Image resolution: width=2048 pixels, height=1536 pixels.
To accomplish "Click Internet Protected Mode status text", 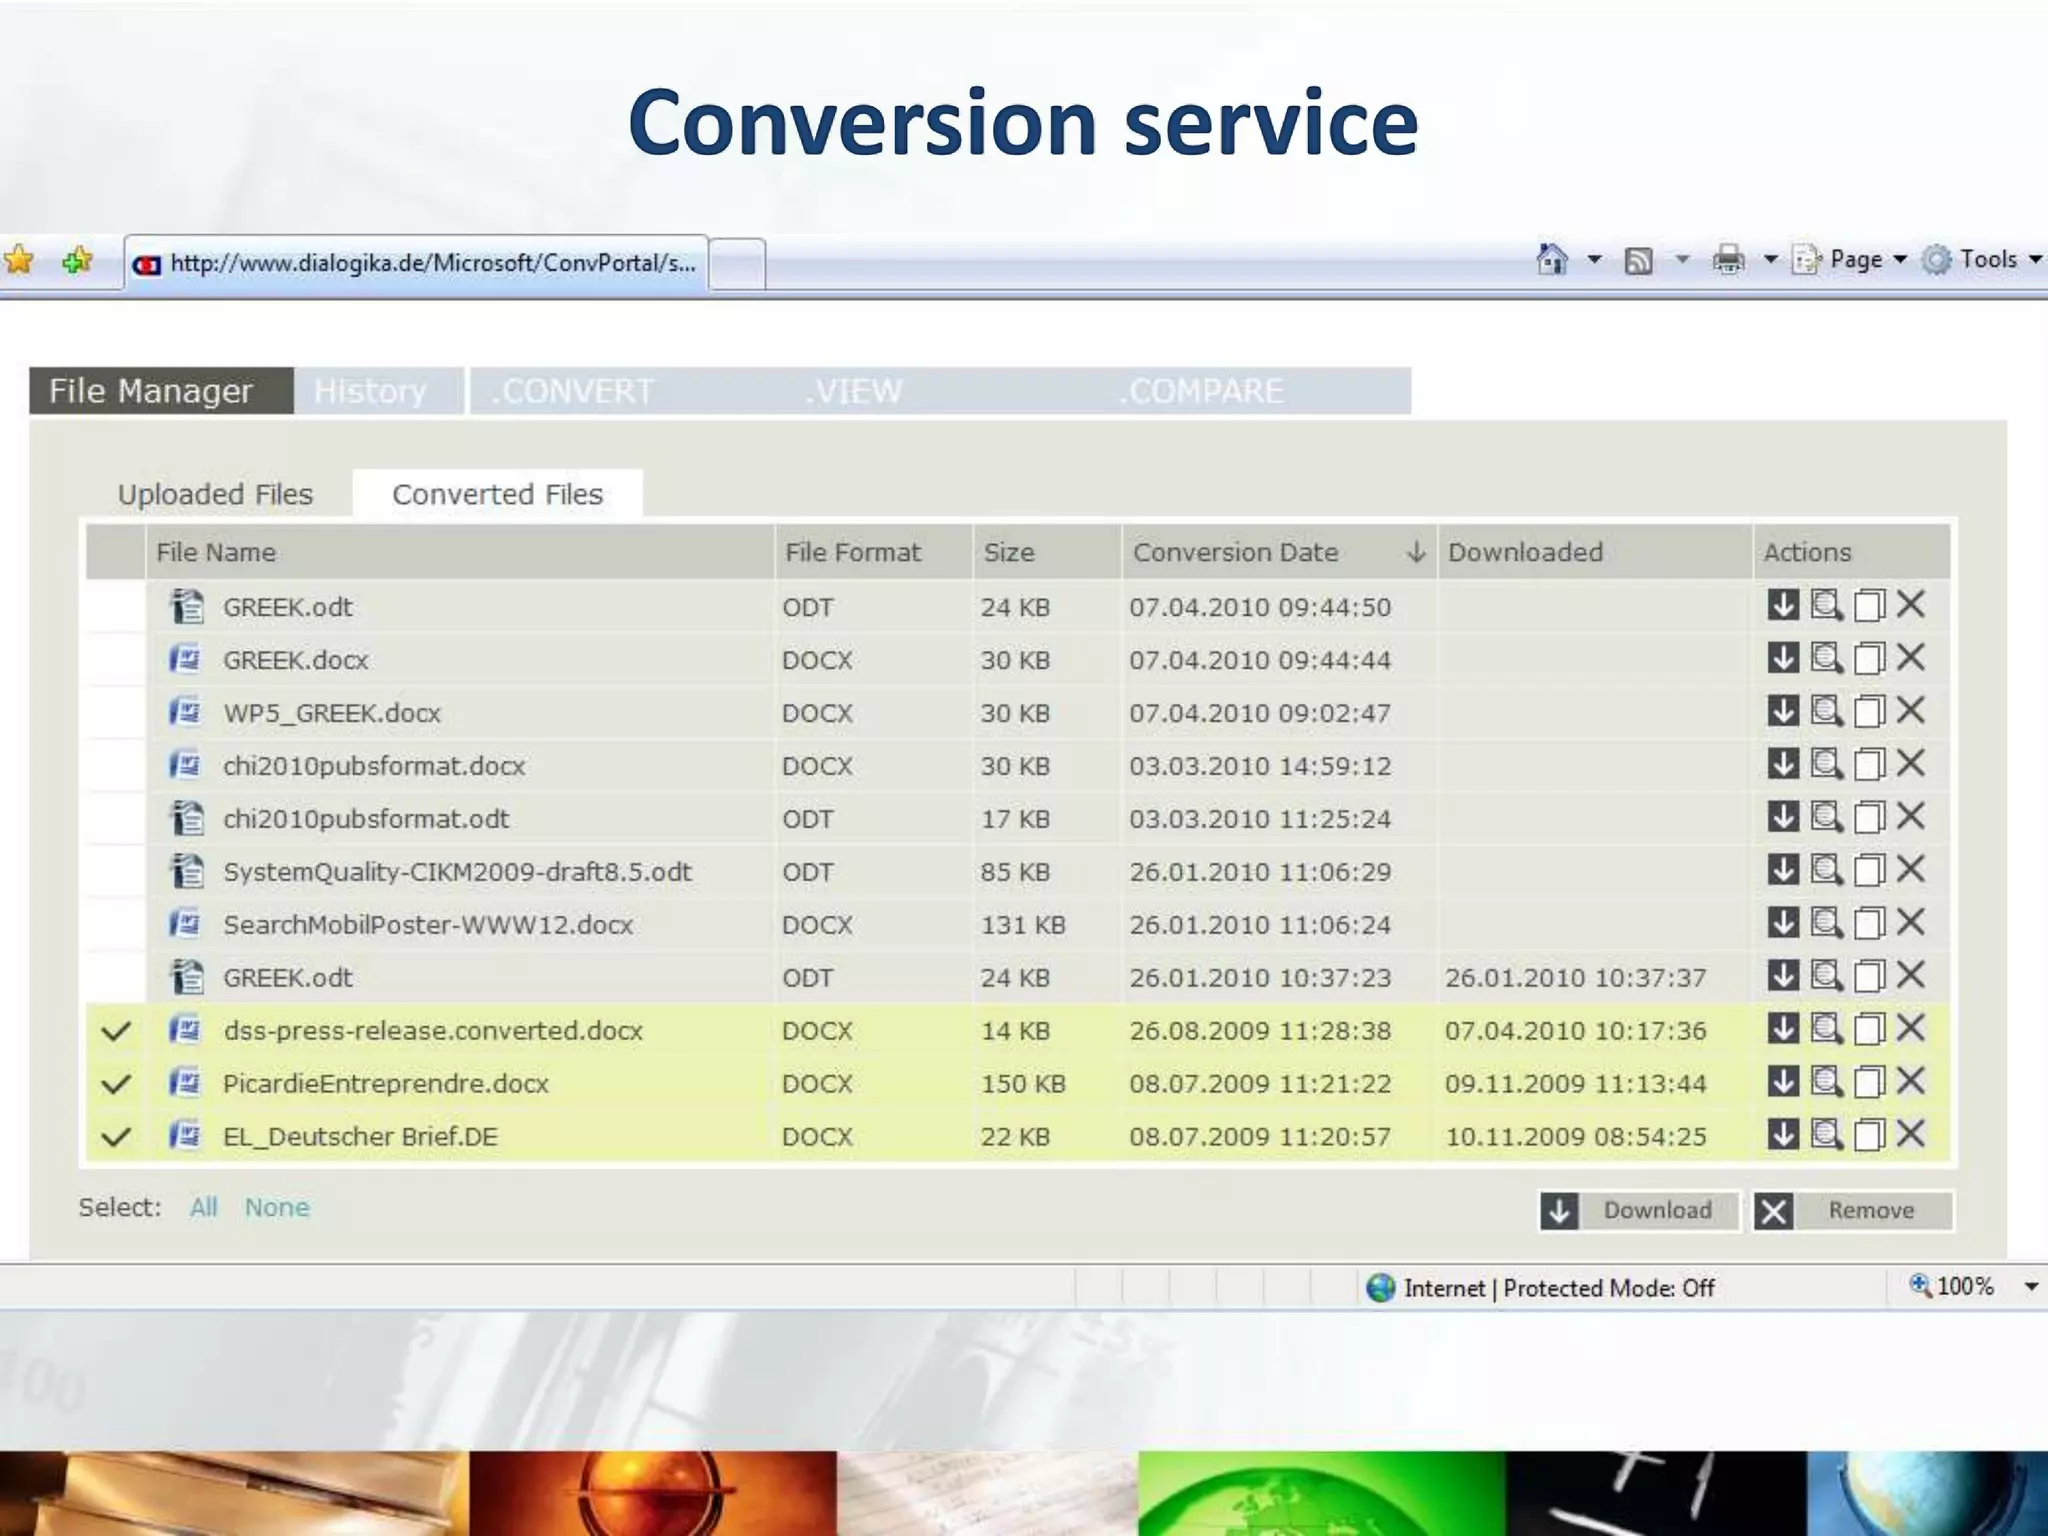I will click(x=1558, y=1288).
